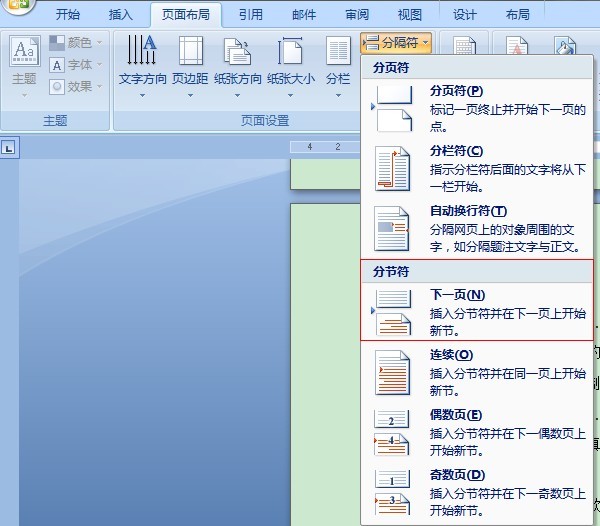The width and height of the screenshot is (600, 526).
Task: Click the 偶数页(E) even page icon
Action: (392, 433)
